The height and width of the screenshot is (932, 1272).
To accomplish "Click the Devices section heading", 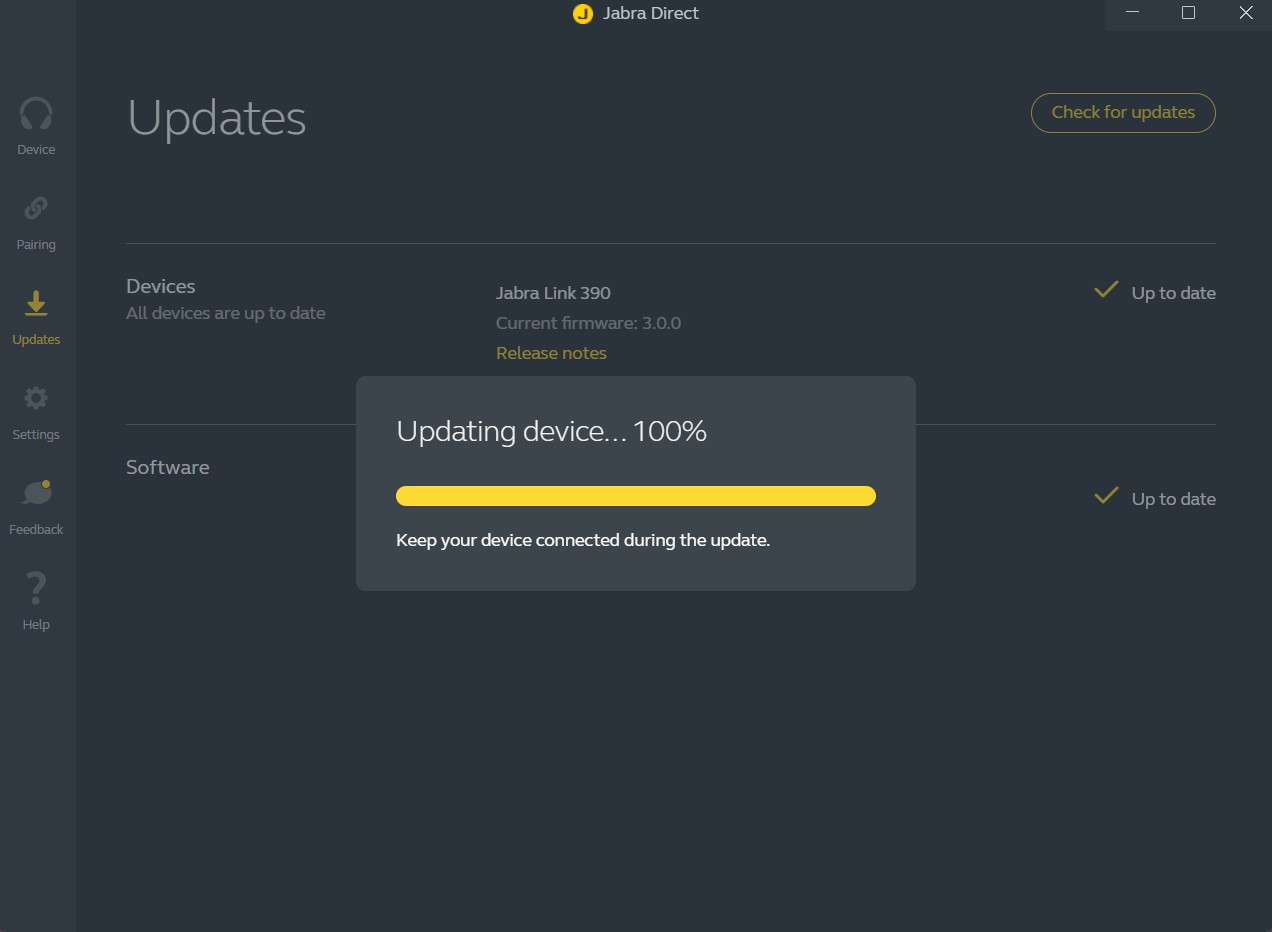I will click(161, 287).
